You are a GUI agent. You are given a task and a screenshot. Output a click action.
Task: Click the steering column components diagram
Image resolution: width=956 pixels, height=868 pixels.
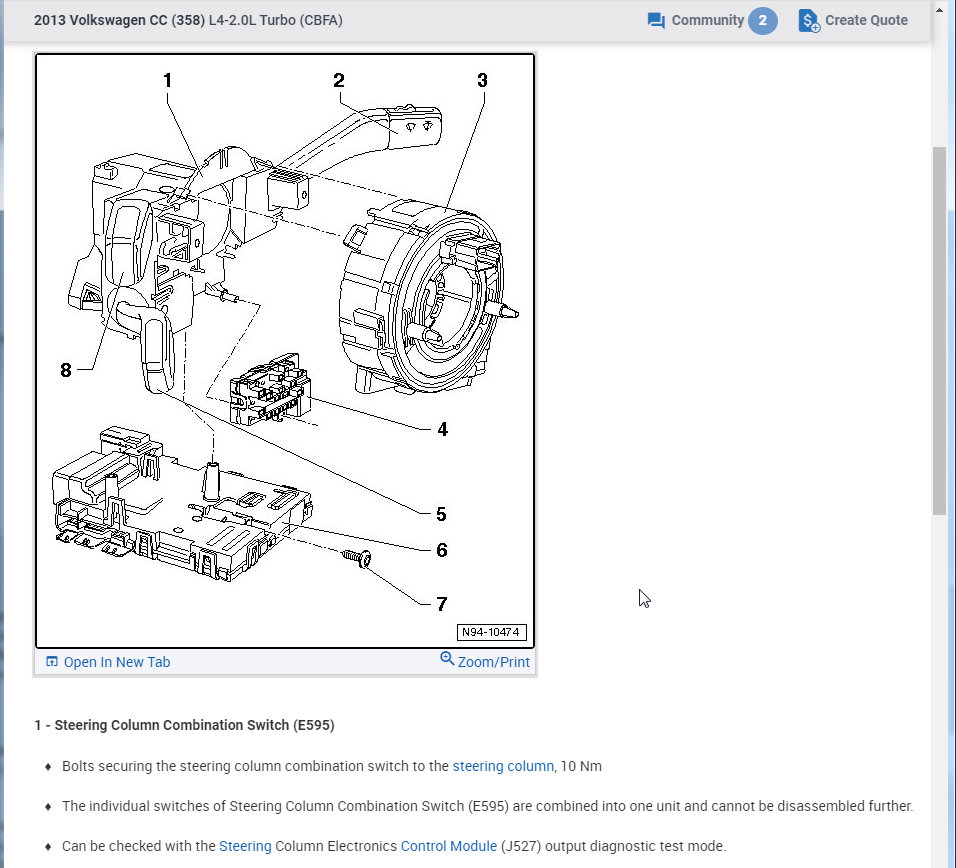click(x=285, y=350)
